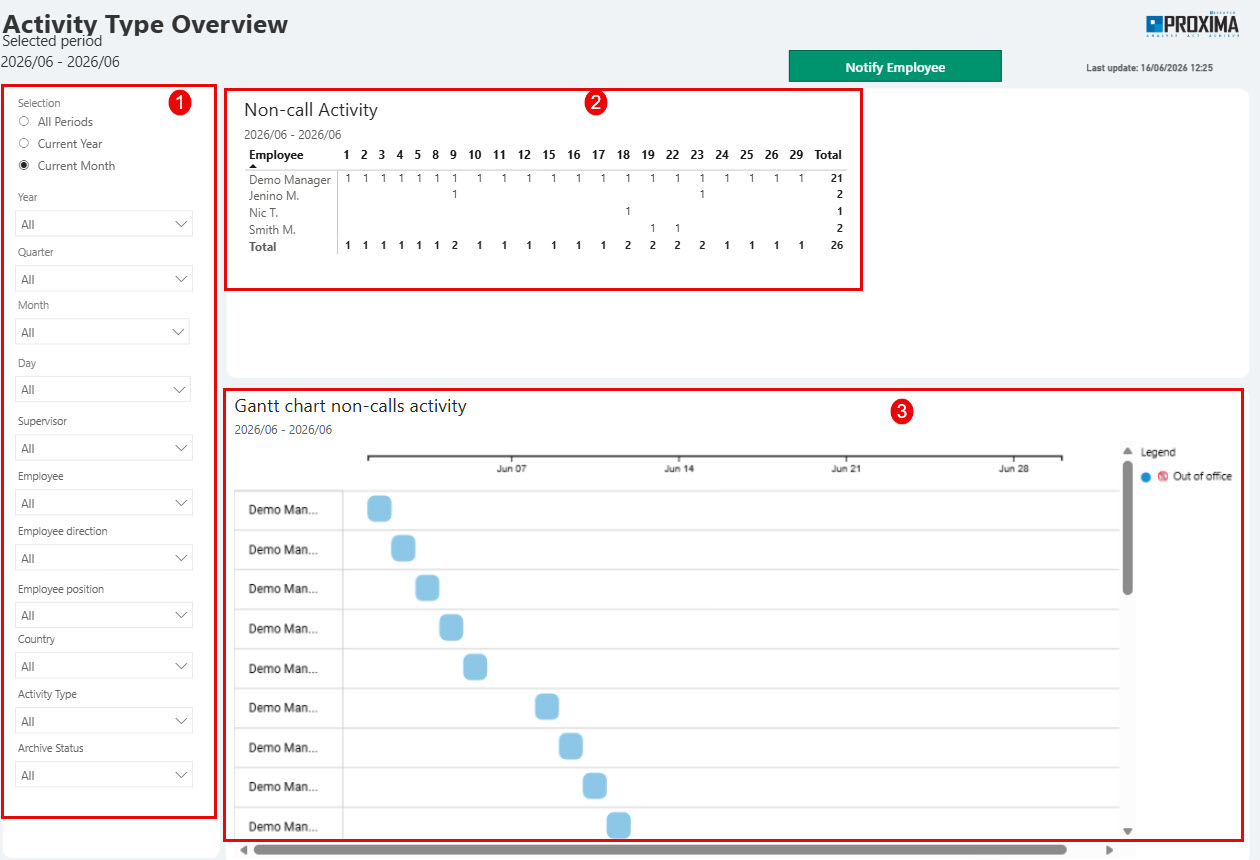The width and height of the screenshot is (1260, 860).
Task: Click the horizontal scroll right arrow
Action: [x=1109, y=850]
